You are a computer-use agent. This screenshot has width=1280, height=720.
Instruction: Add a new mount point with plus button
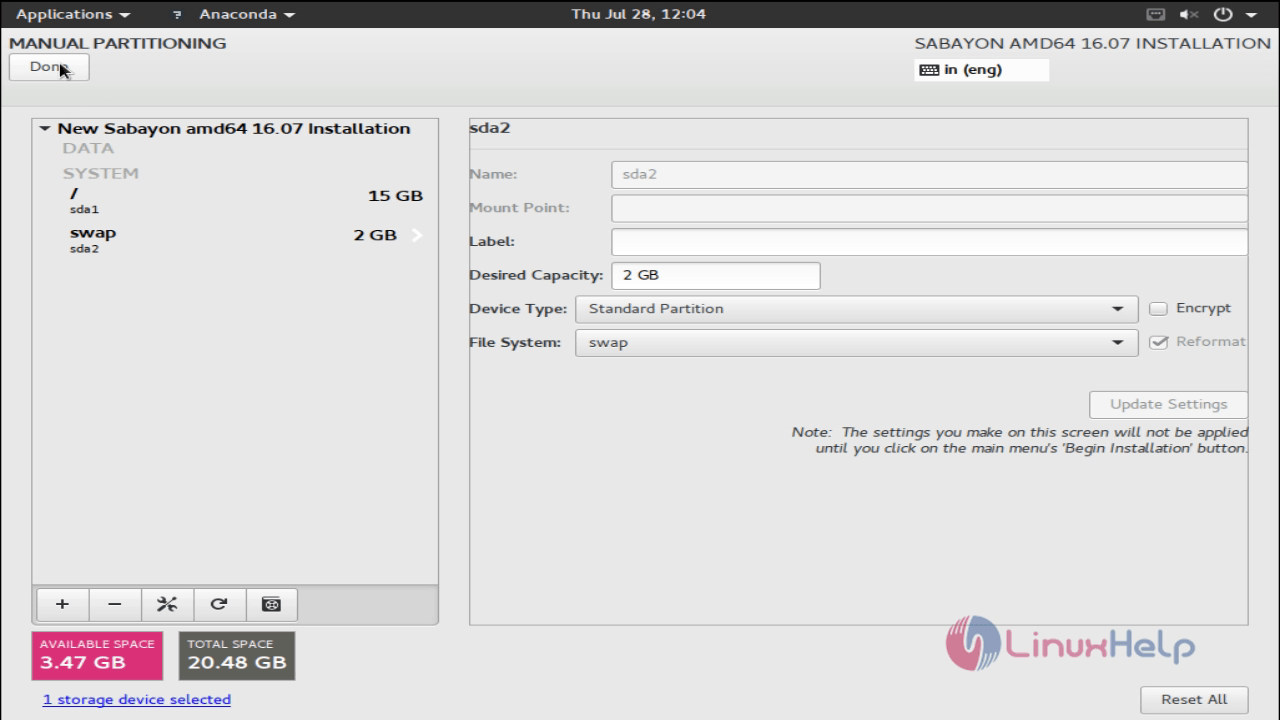click(62, 604)
